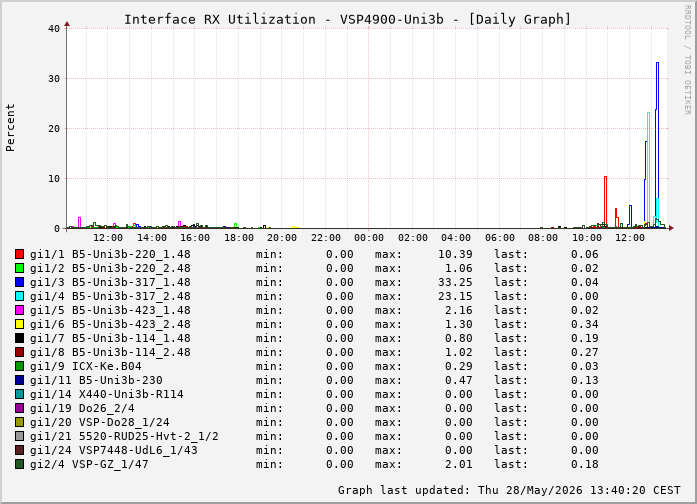
Task: Click the cyan spike peaking near 23 percent
Action: (649, 169)
